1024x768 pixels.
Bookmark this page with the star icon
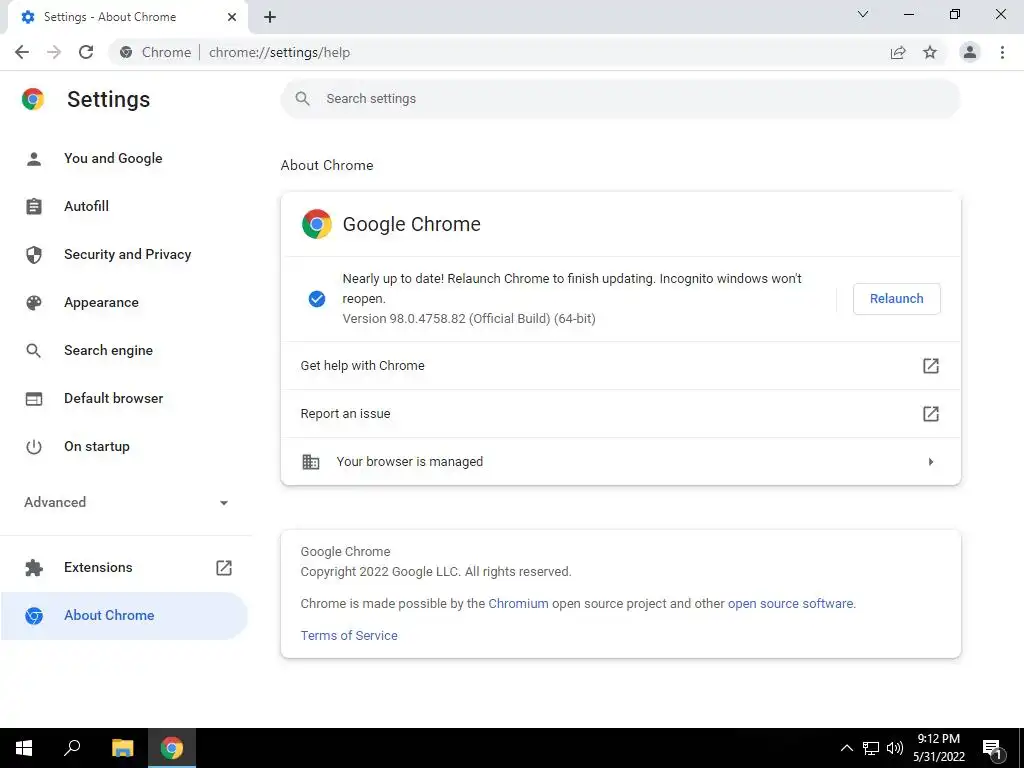(930, 52)
